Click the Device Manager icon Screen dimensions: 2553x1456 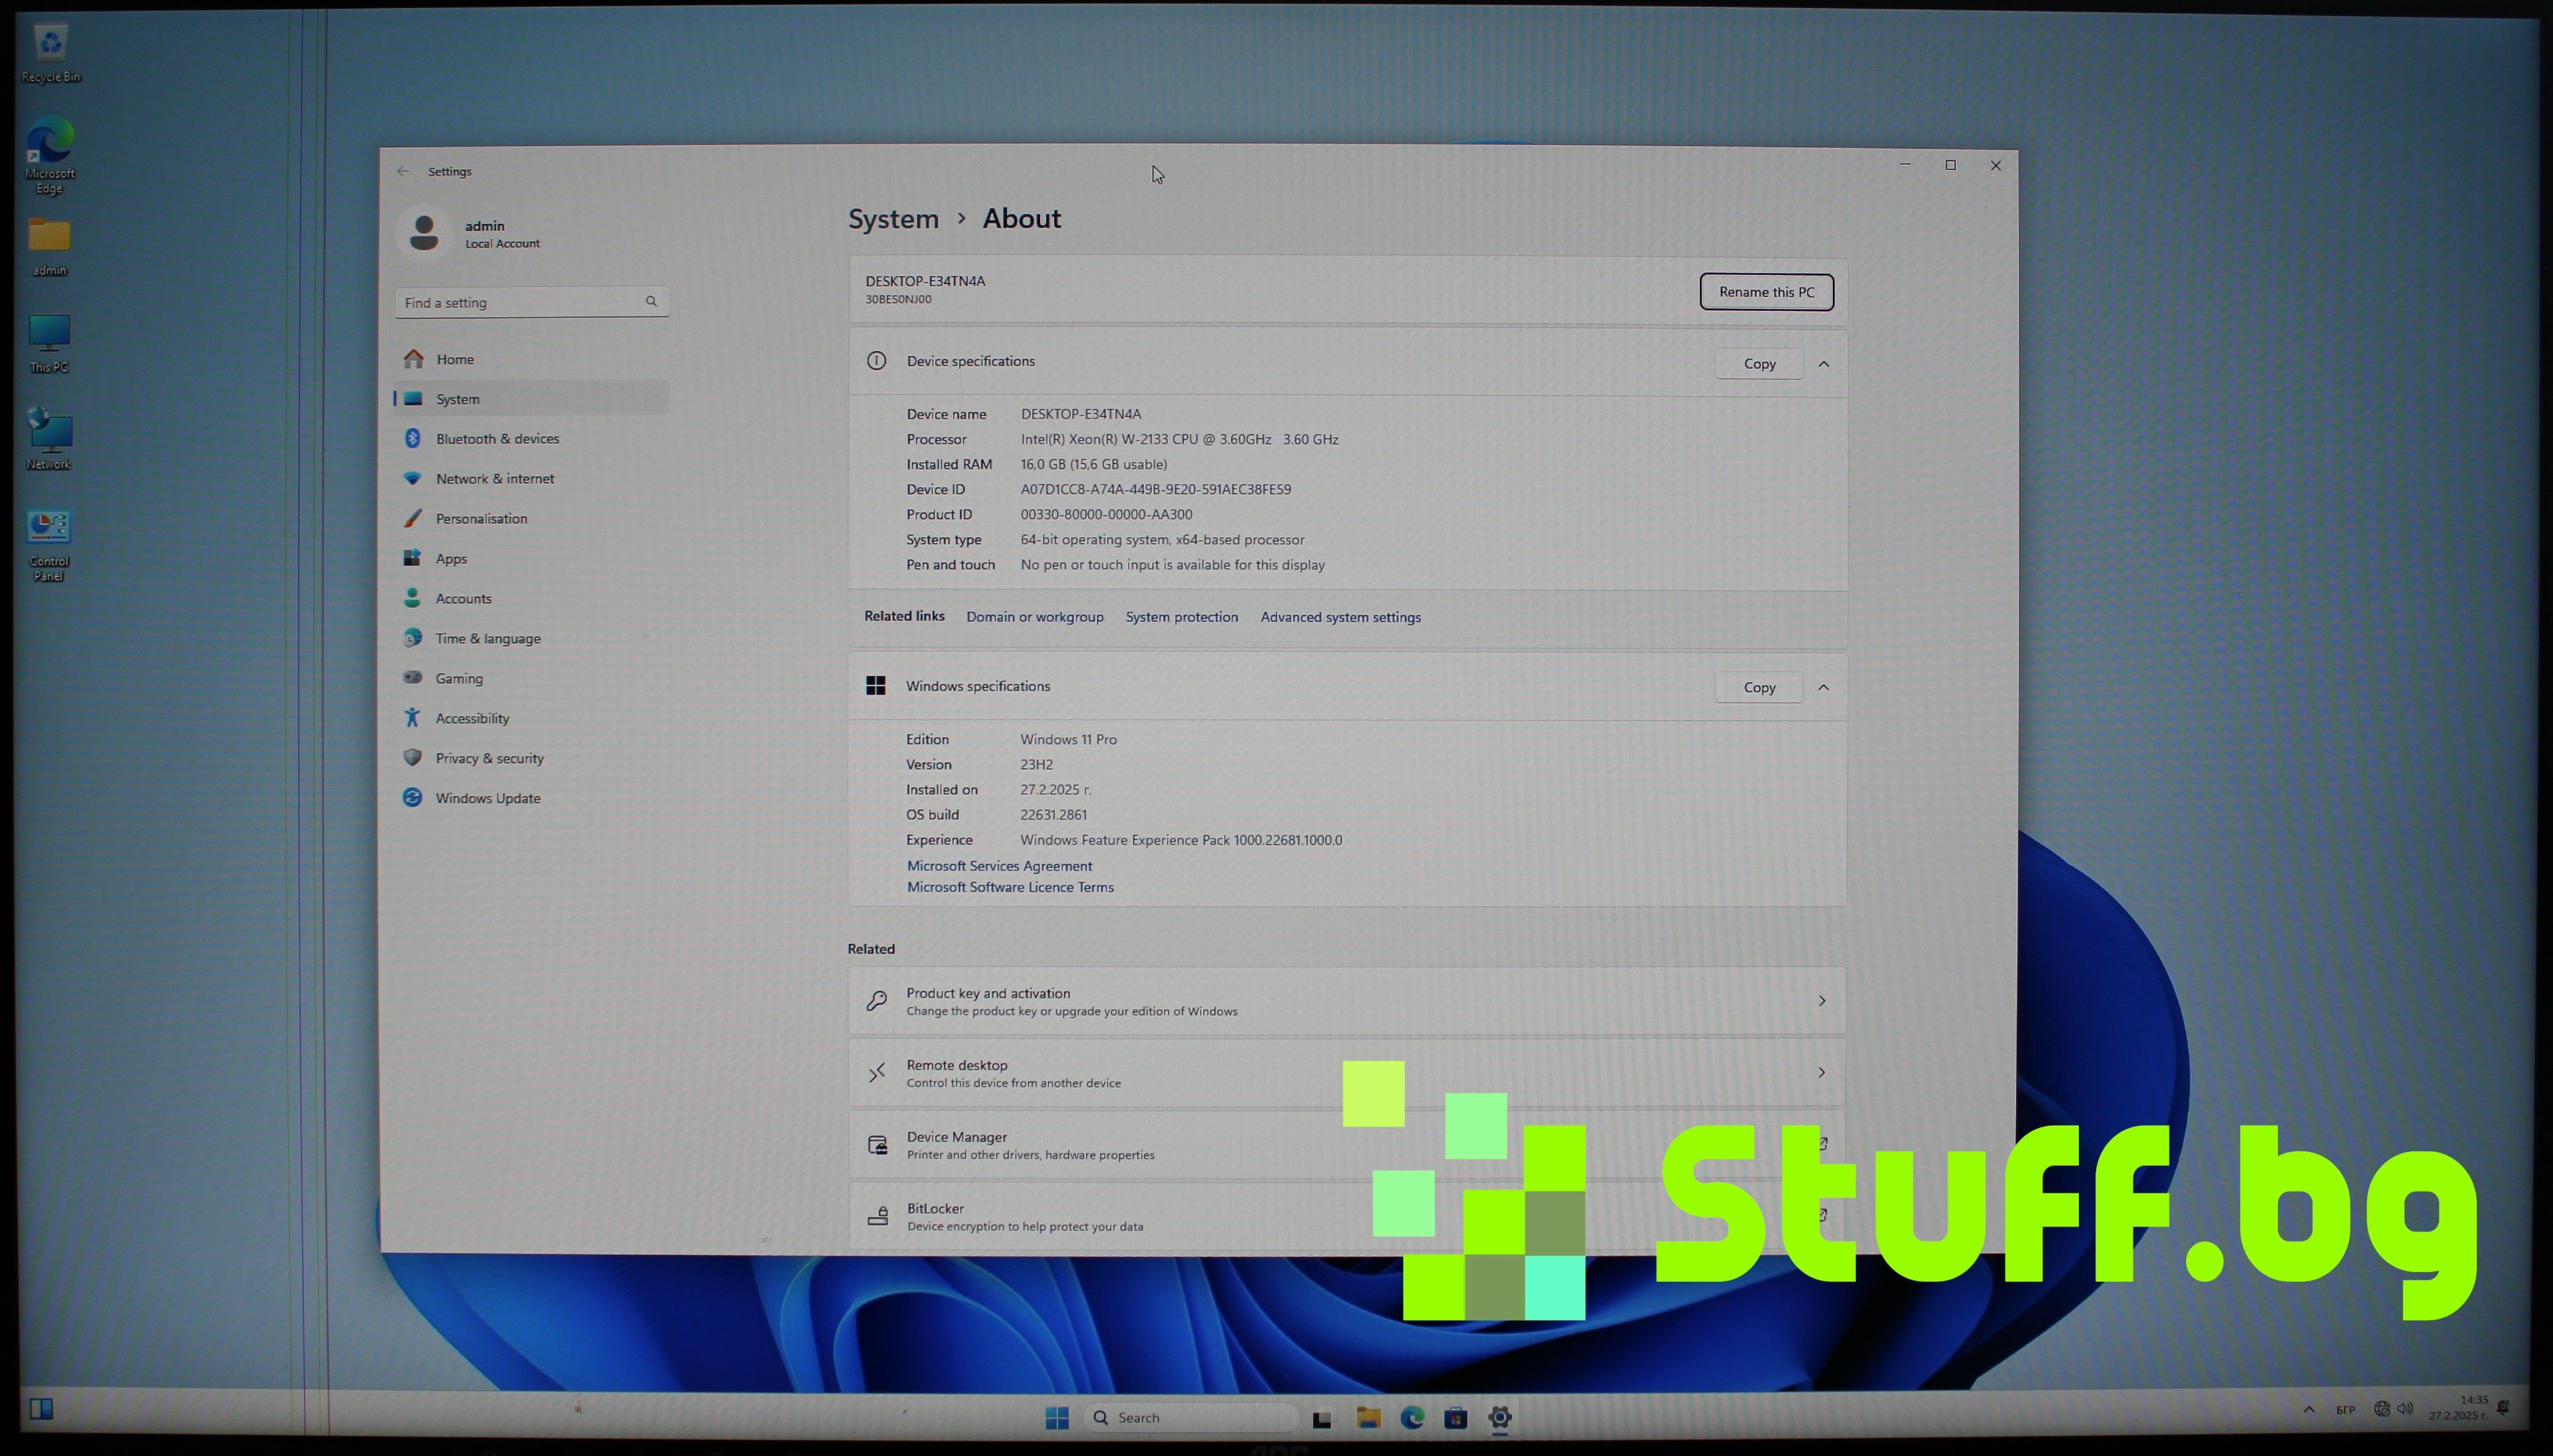click(x=877, y=1145)
